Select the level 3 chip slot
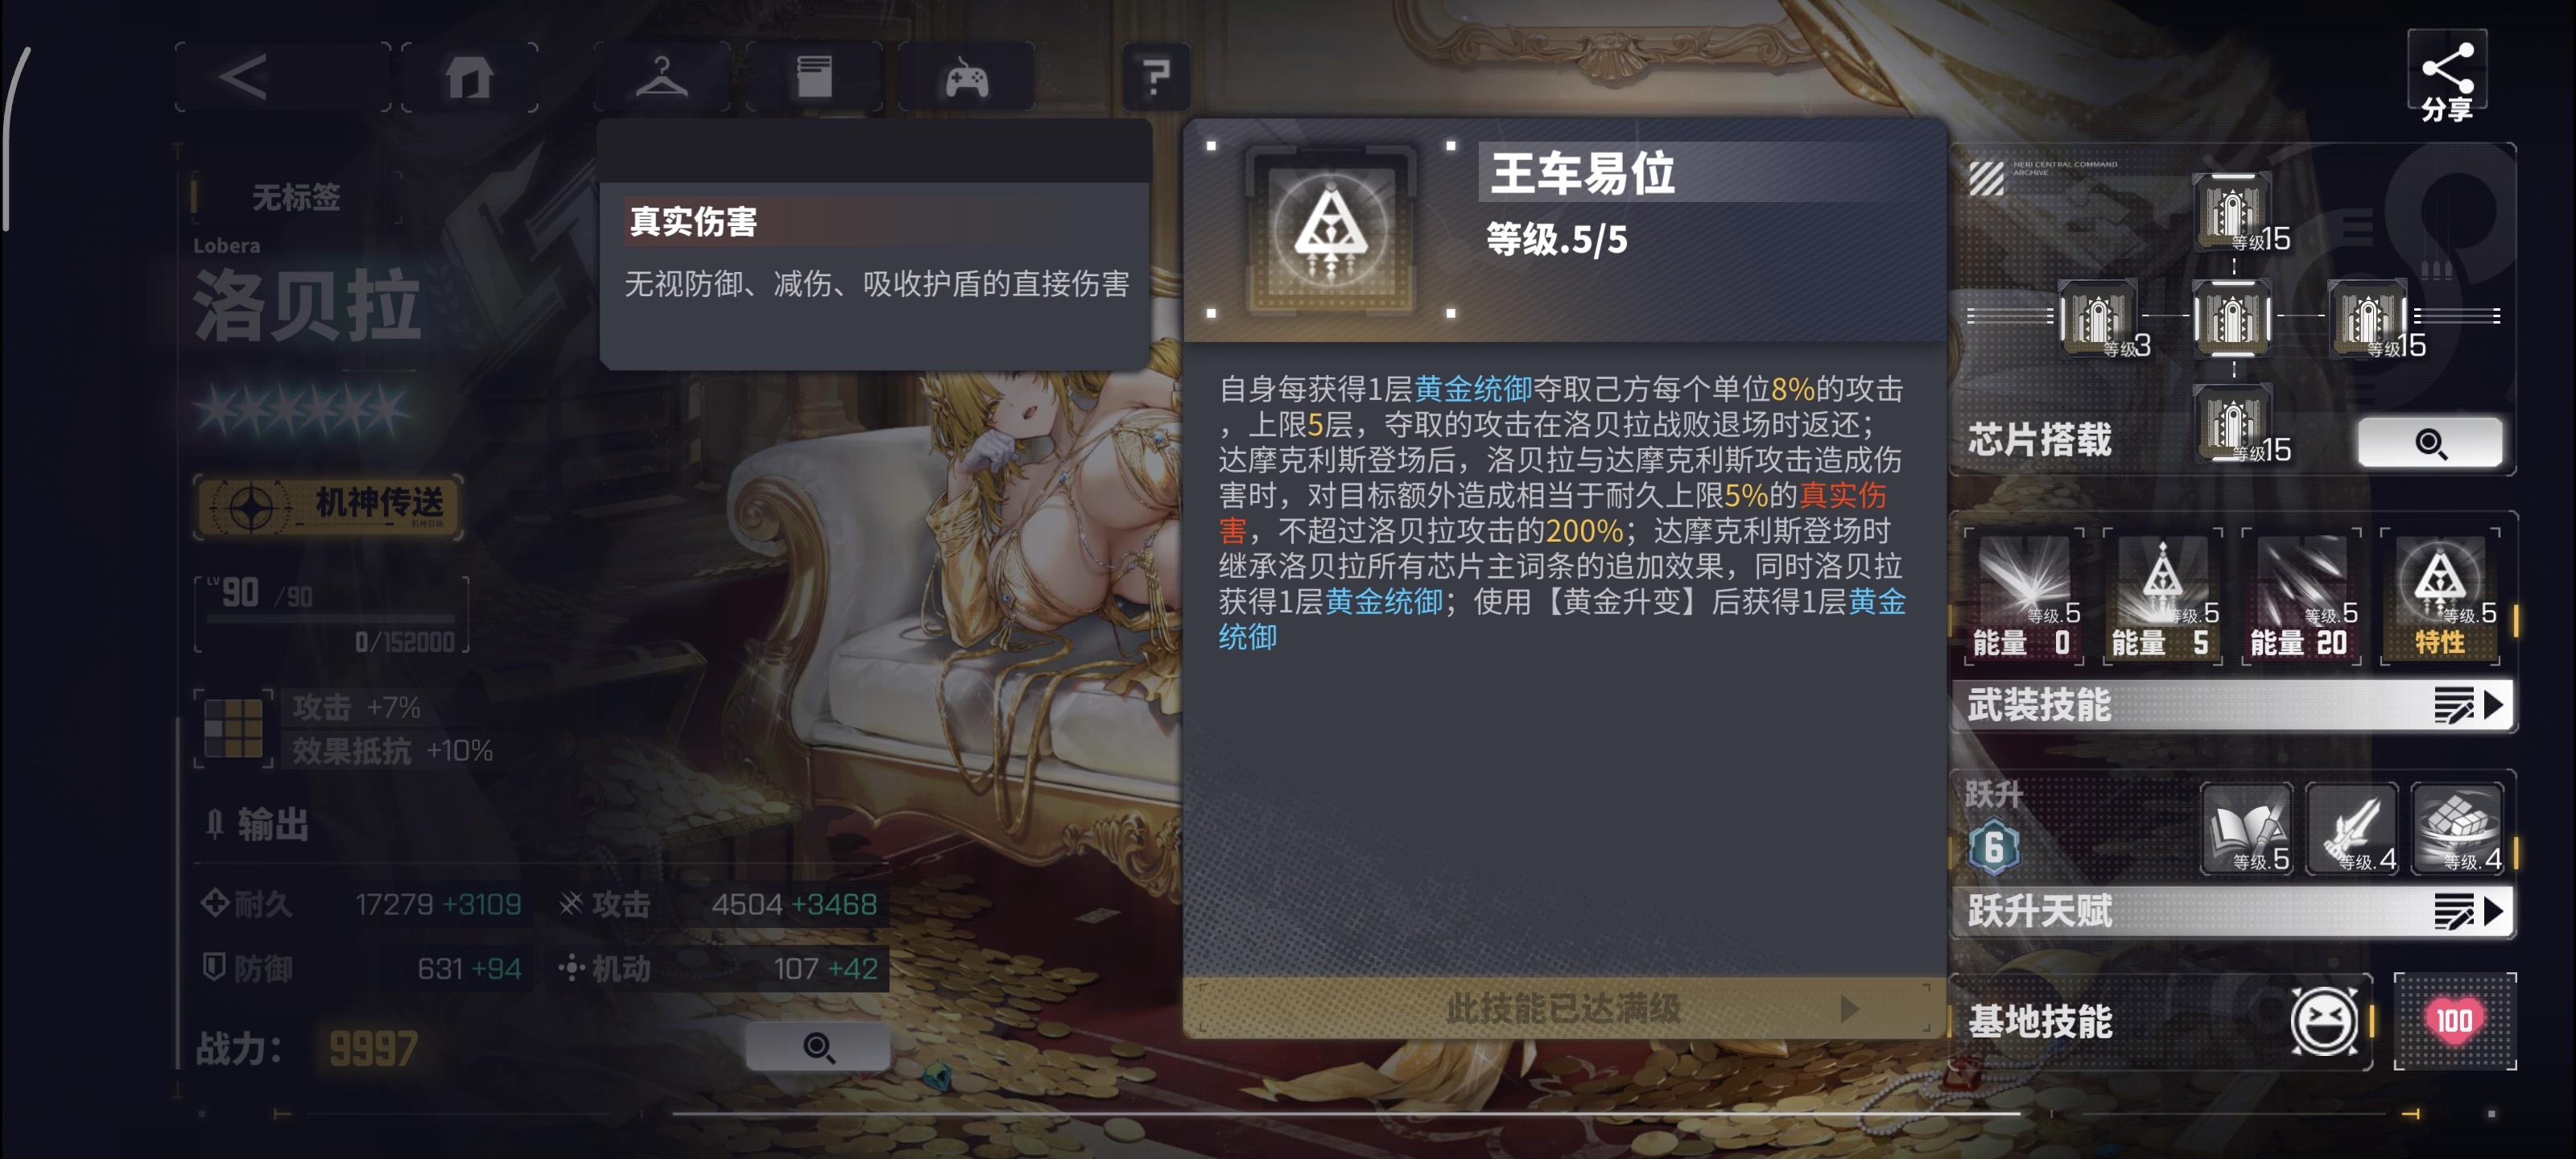 click(2097, 318)
